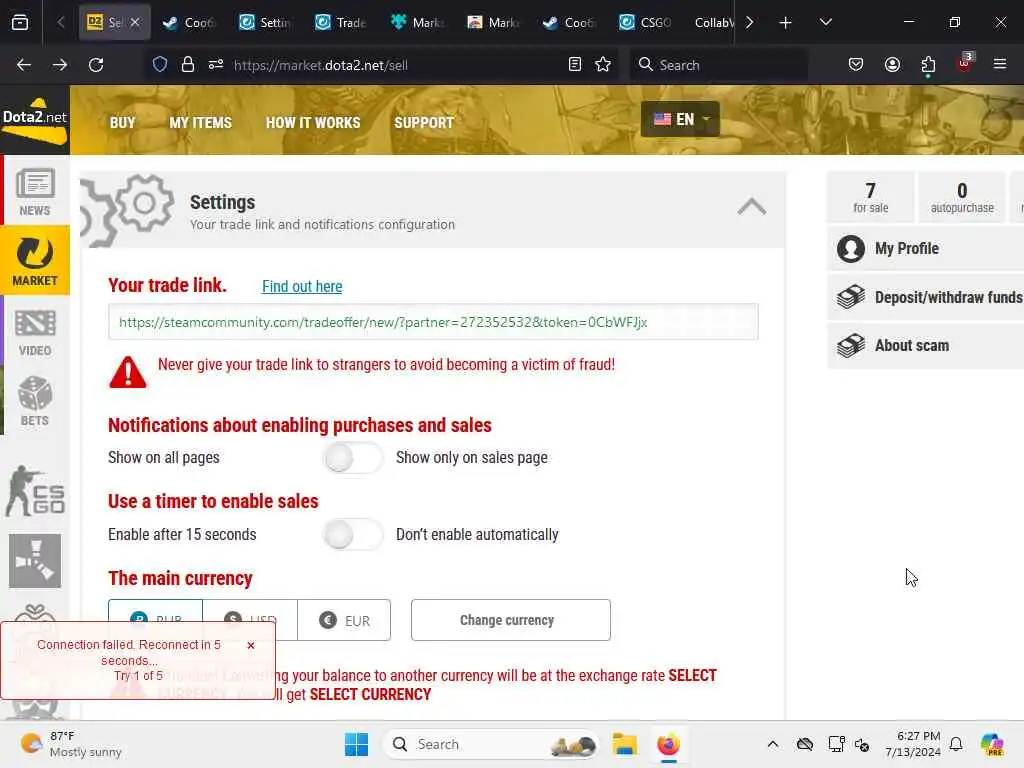The width and height of the screenshot is (1024, 768).
Task: Open the Rust game market icon
Action: 35,560
